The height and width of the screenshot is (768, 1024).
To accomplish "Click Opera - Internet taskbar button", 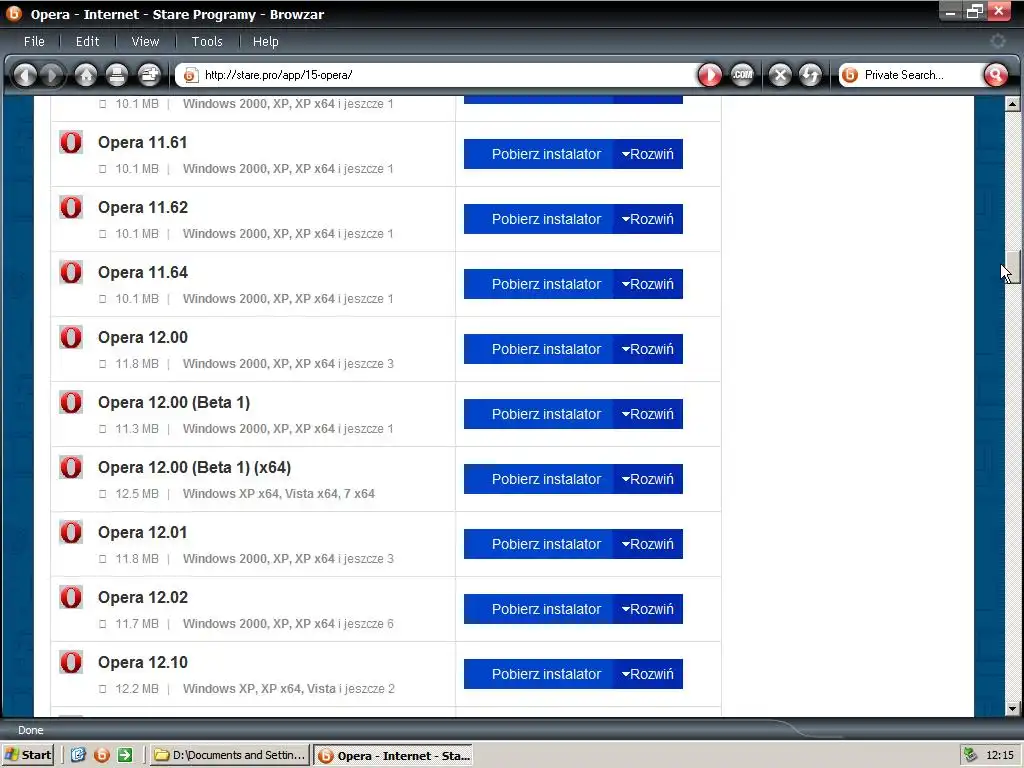I will (x=393, y=755).
